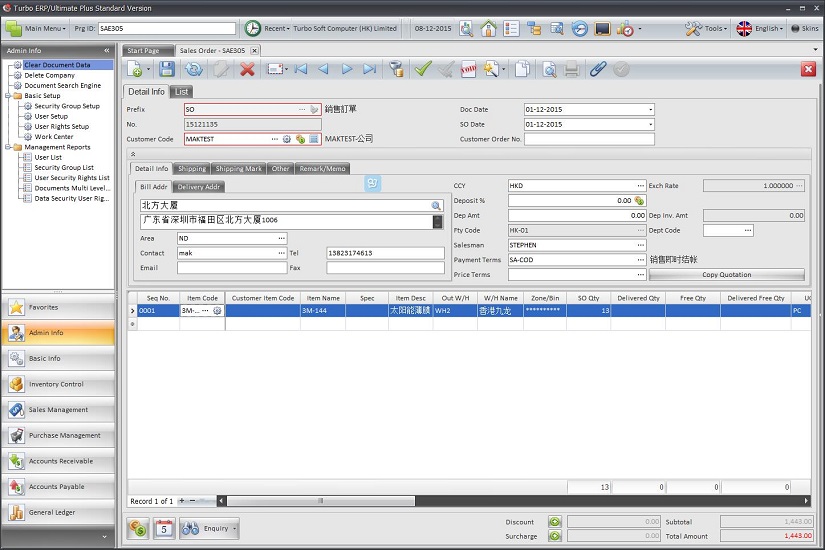Go to the previous record arrow
The width and height of the screenshot is (825, 550).
[x=324, y=69]
